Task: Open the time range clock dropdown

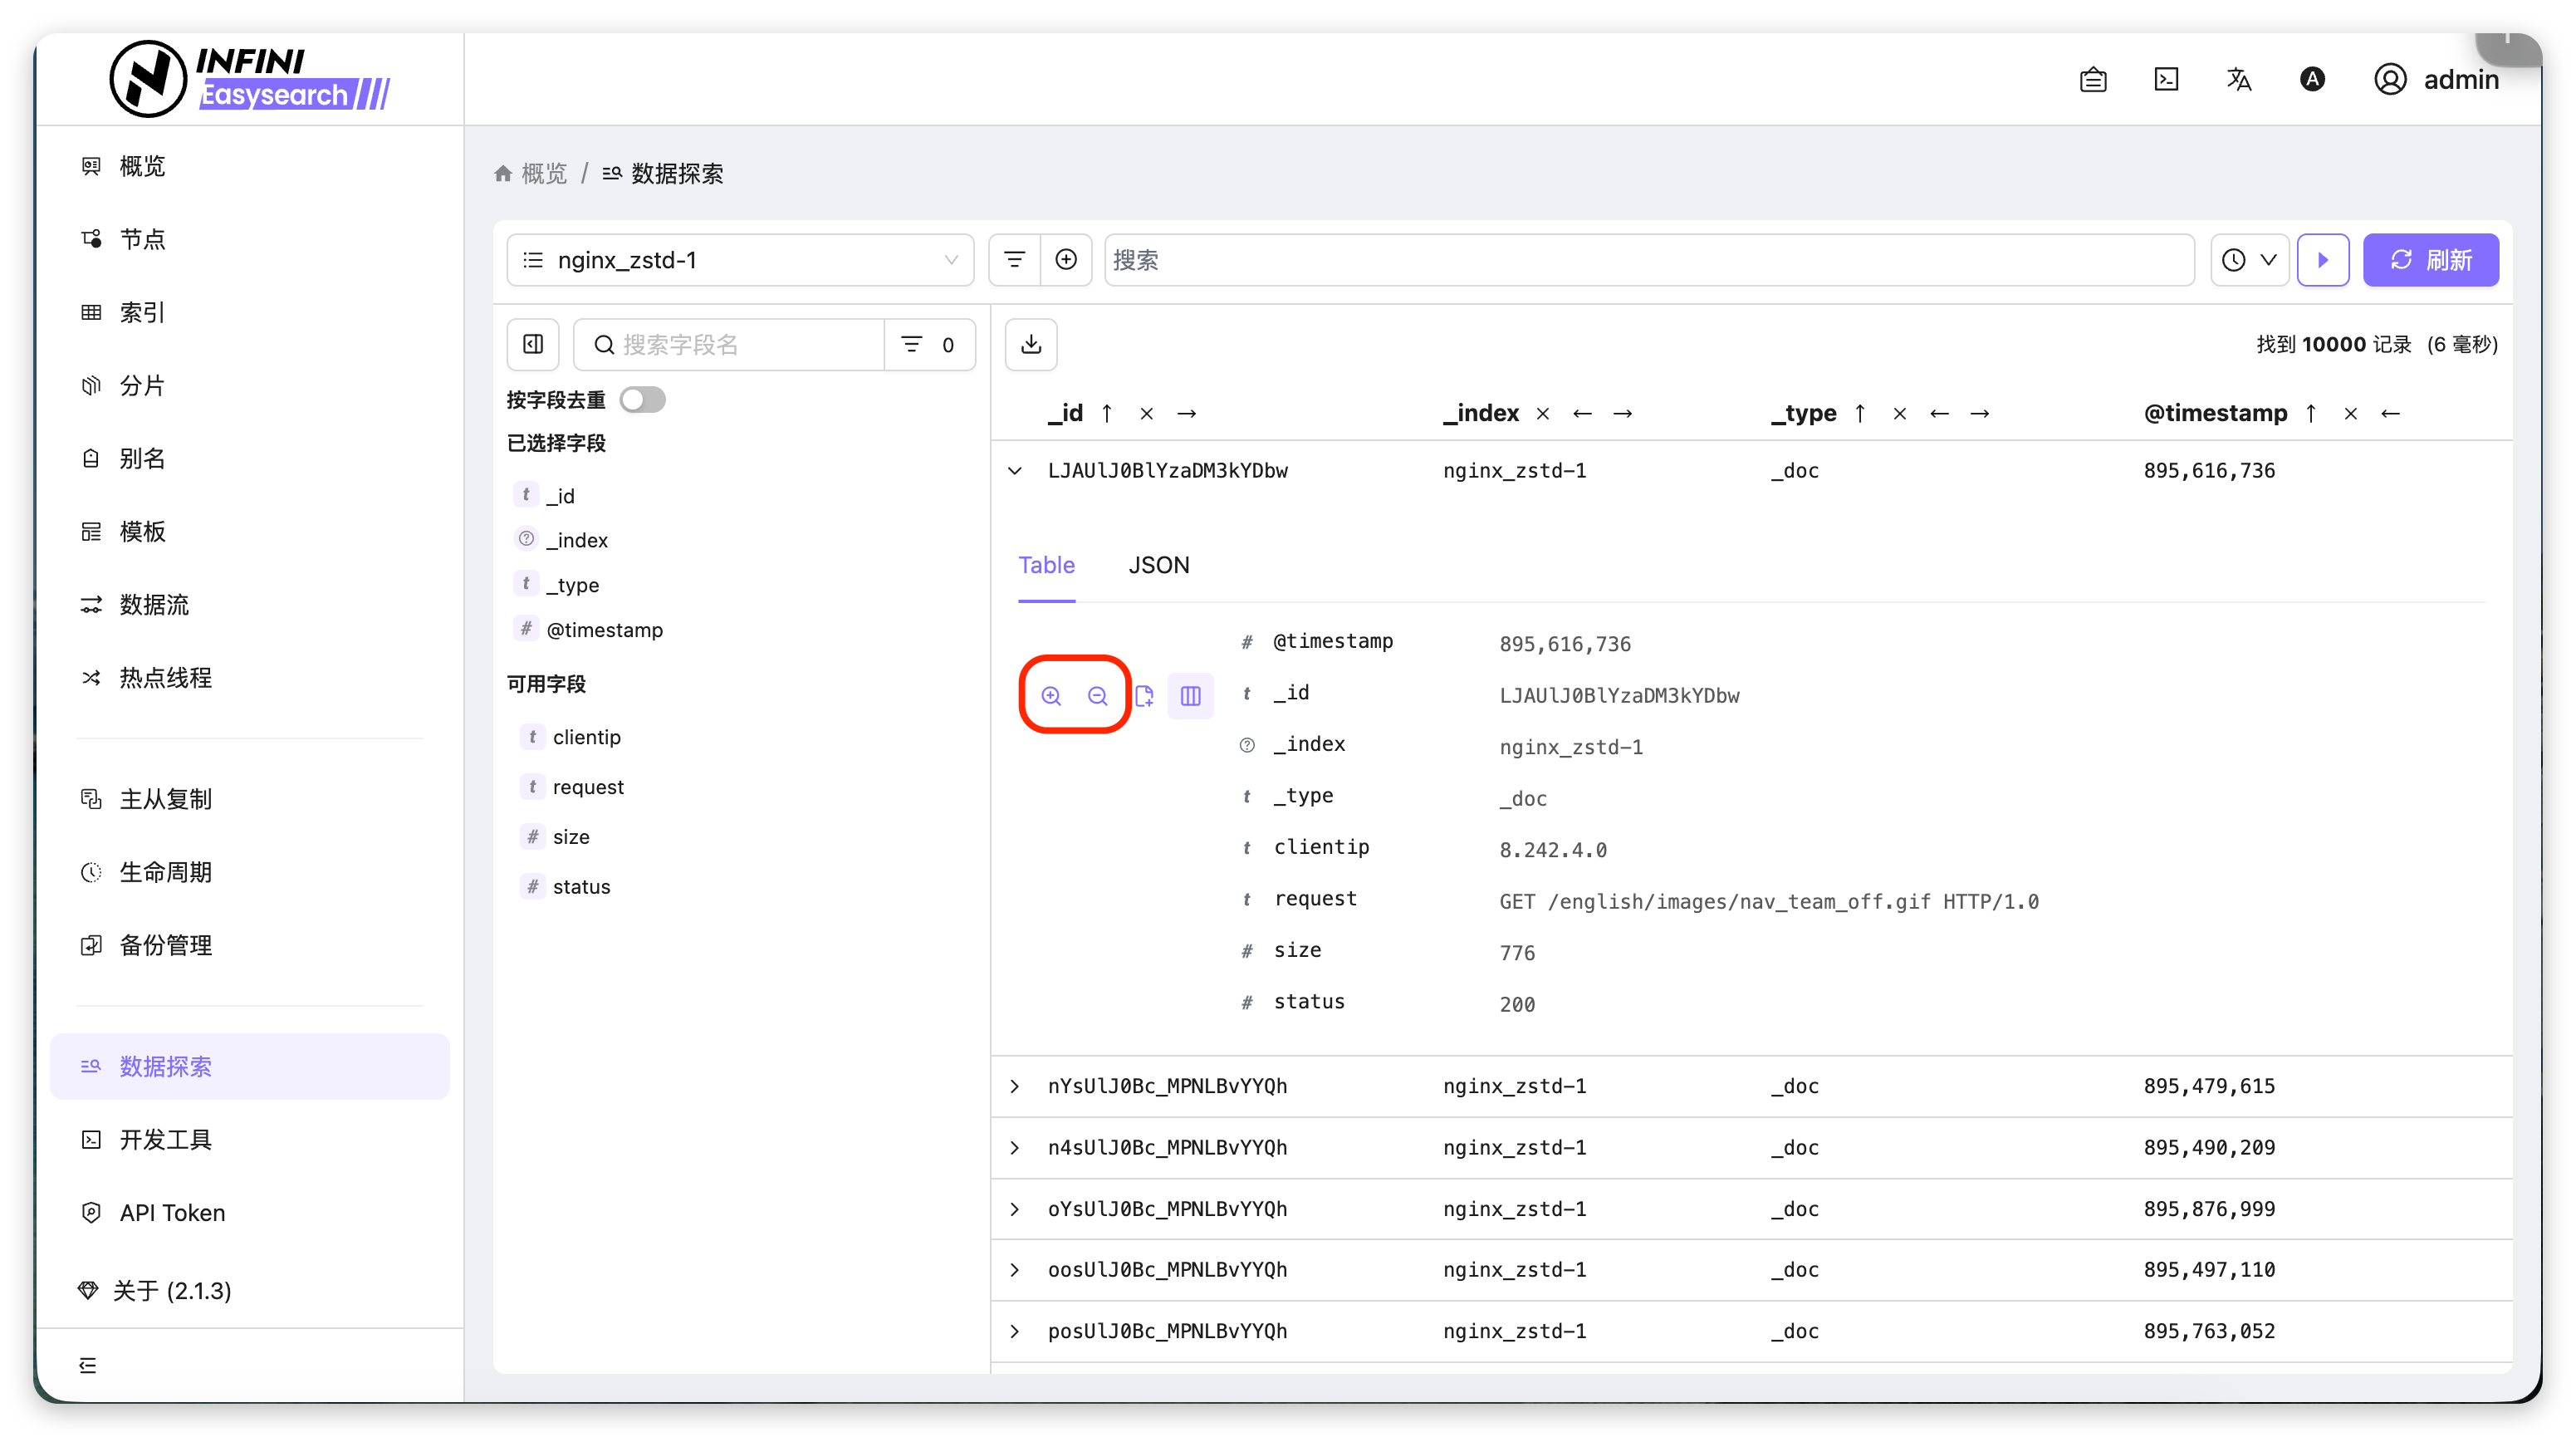Action: [x=2248, y=260]
